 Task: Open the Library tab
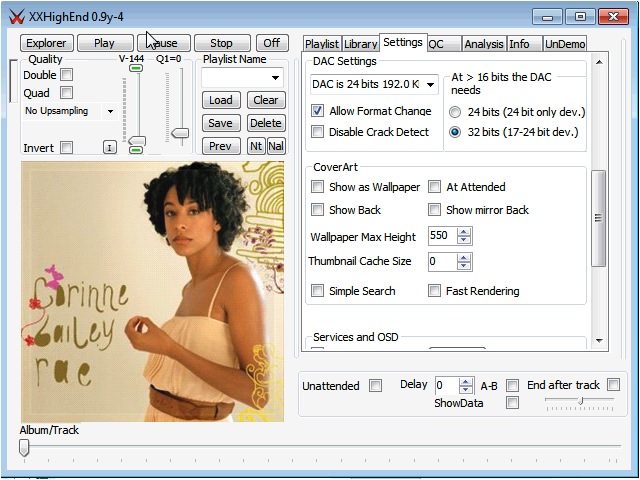(360, 44)
